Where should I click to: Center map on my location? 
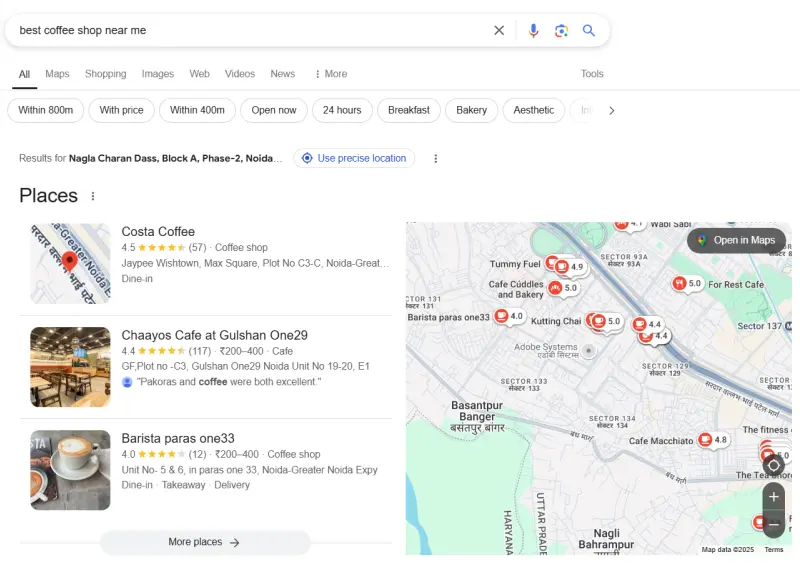[773, 465]
